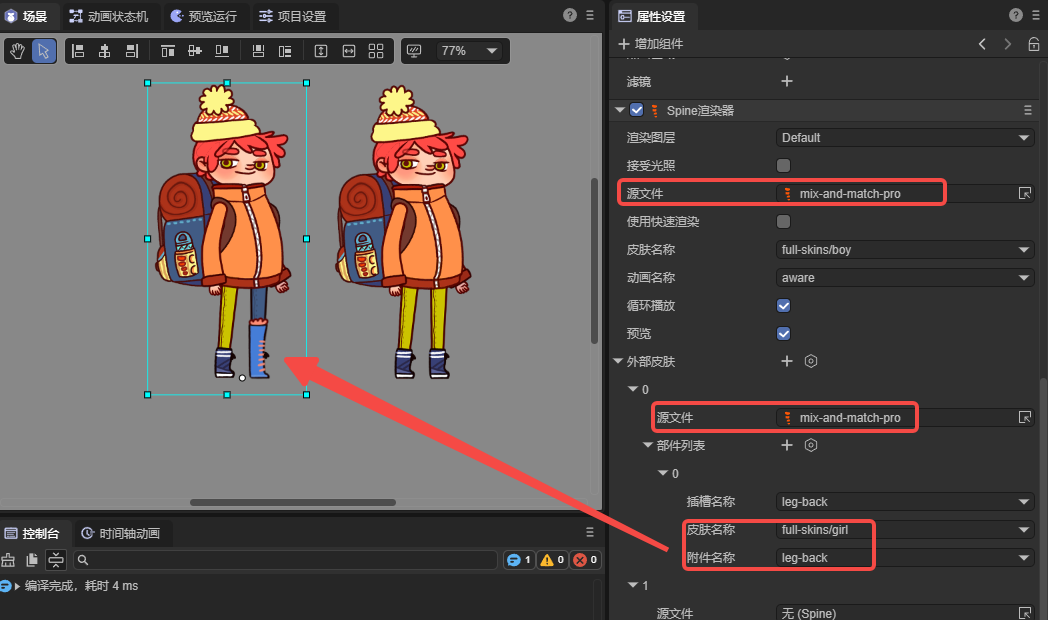Click the match height icon in toolbar
Image resolution: width=1048 pixels, height=620 pixels.
[x=321, y=51]
